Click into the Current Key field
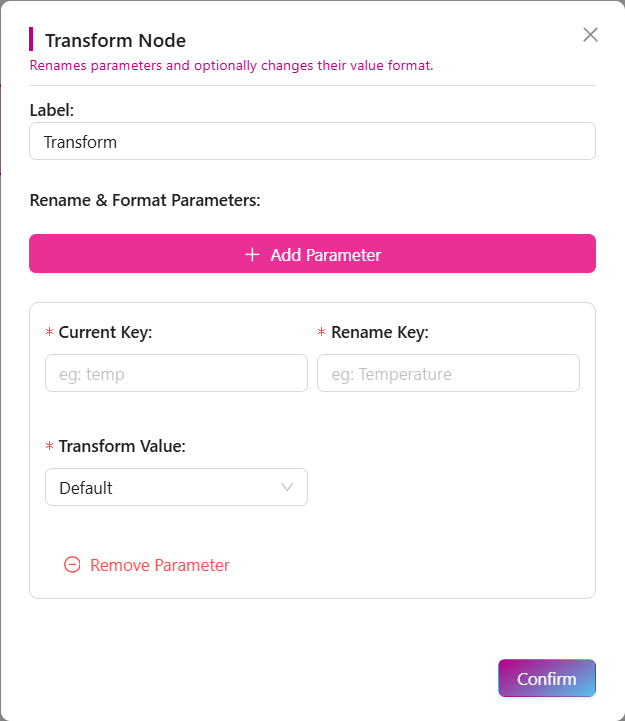The height and width of the screenshot is (721, 625). [x=176, y=374]
